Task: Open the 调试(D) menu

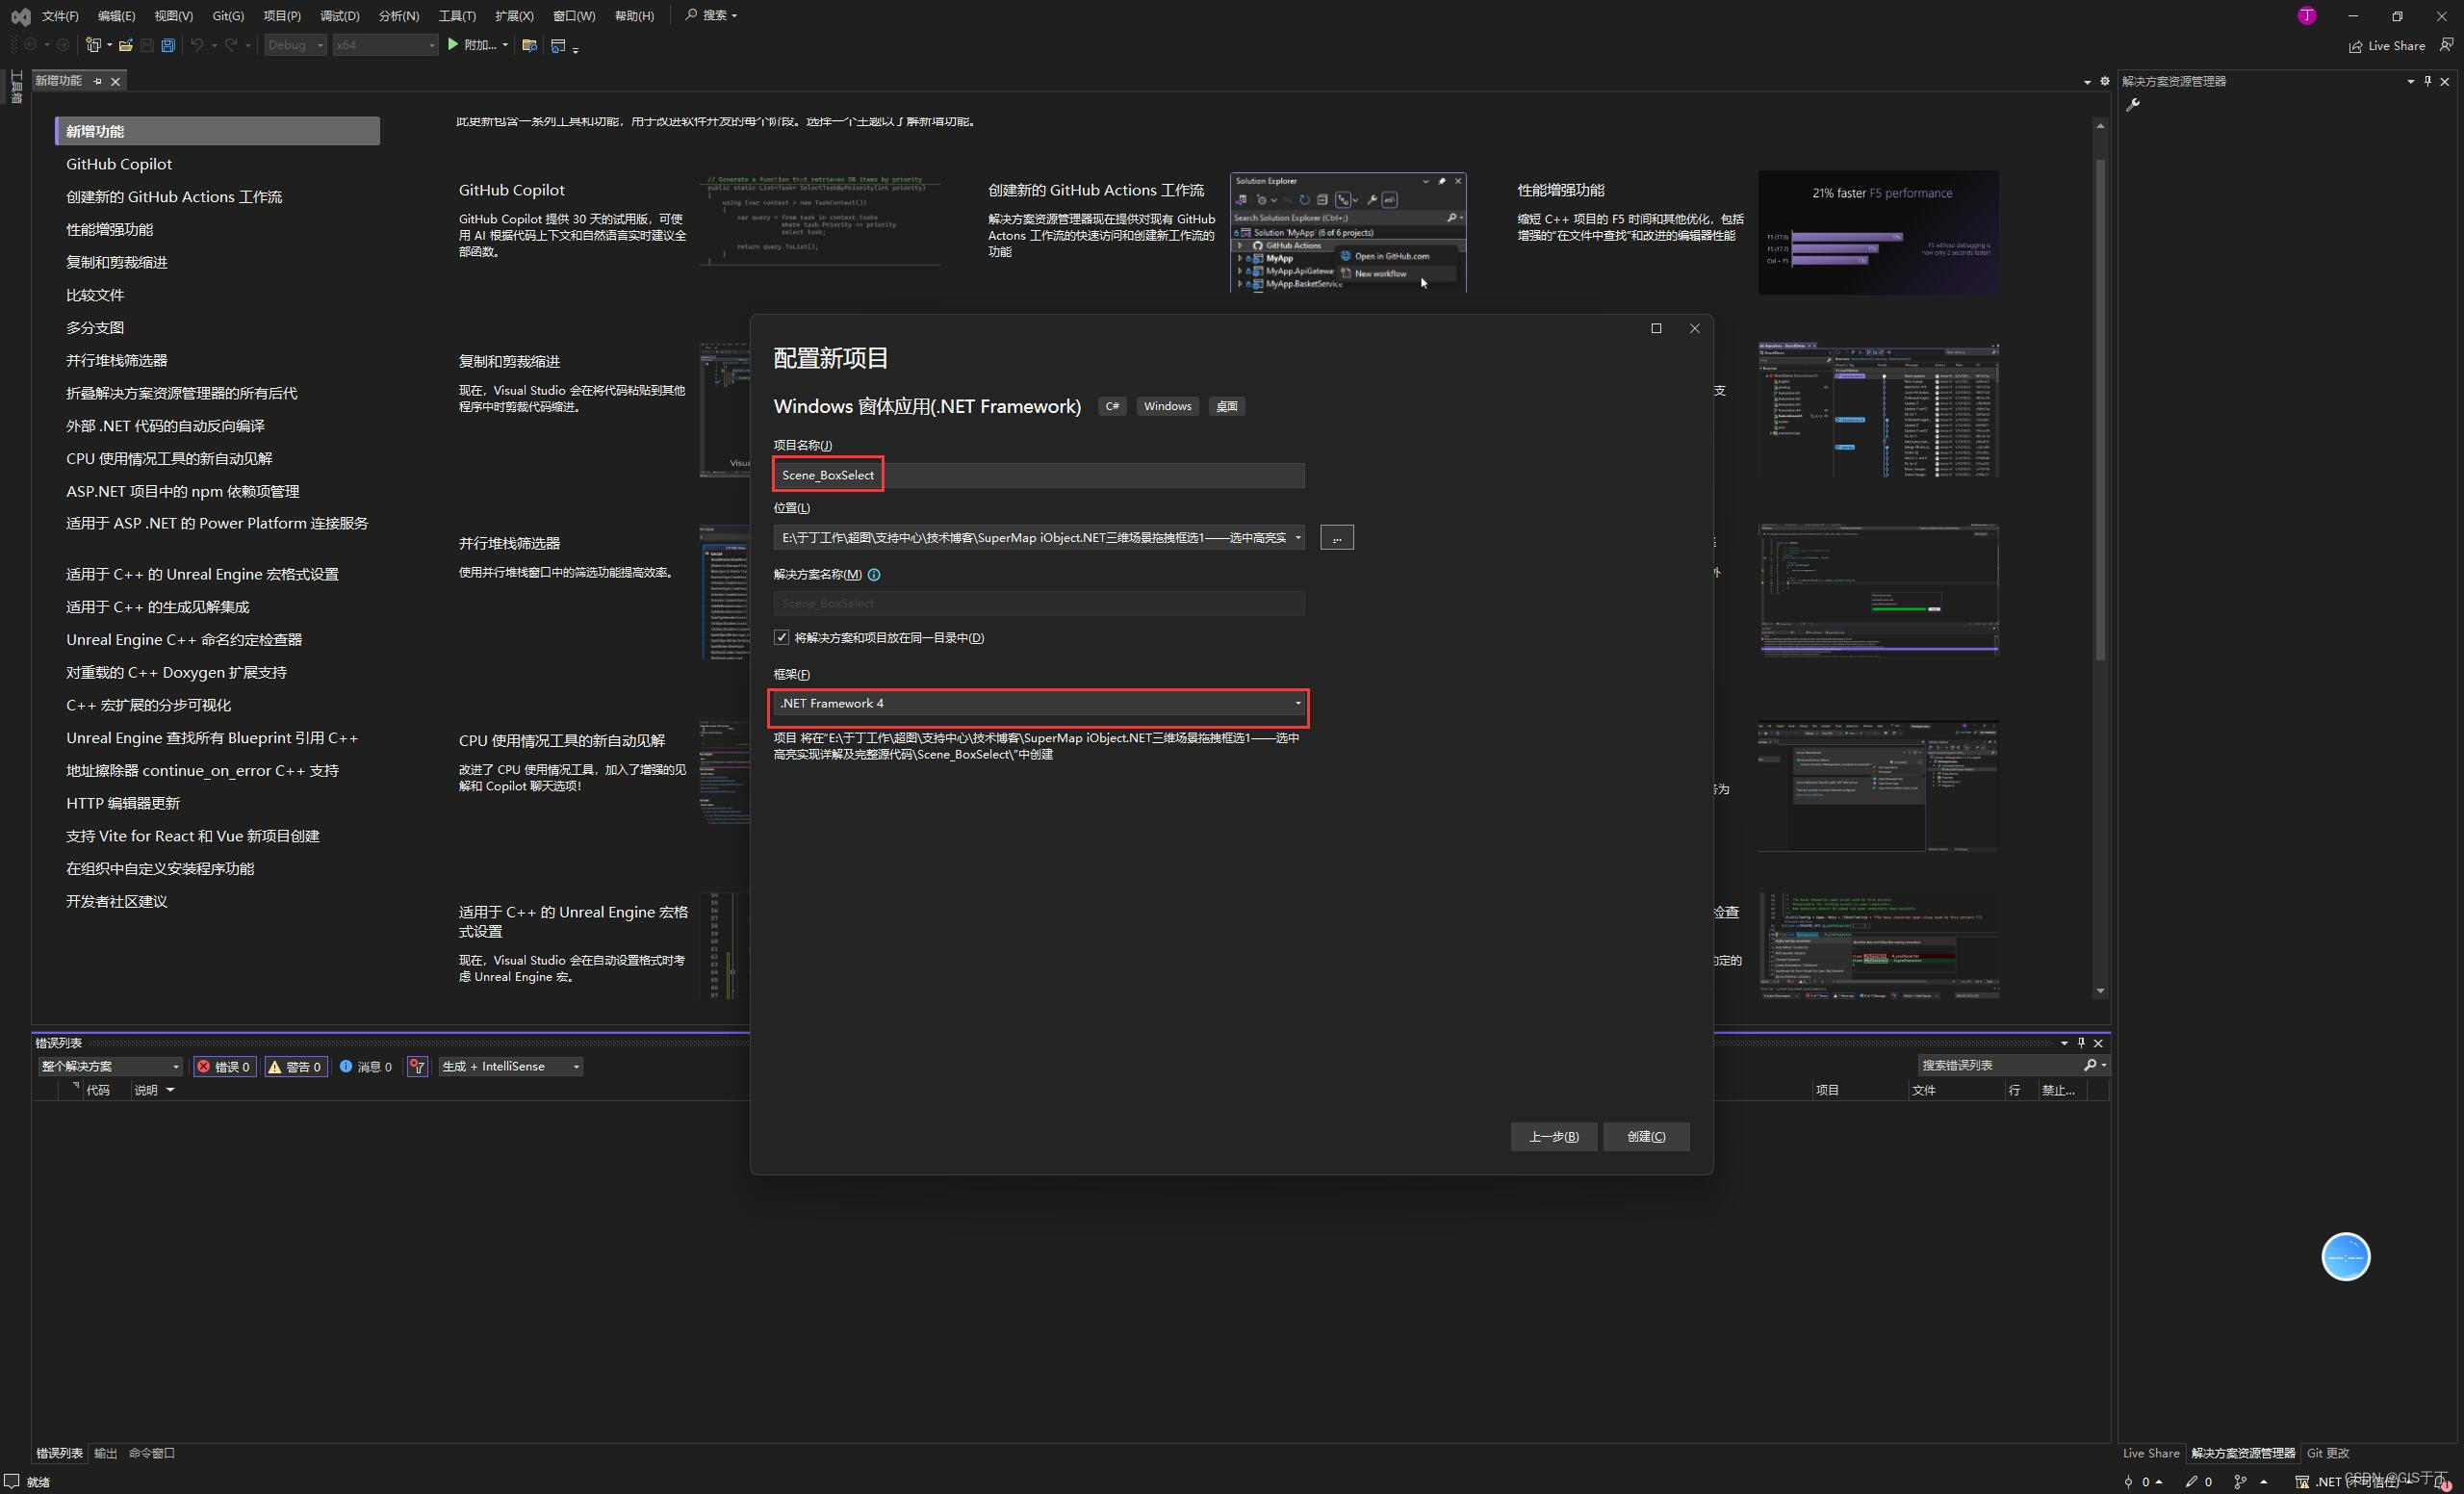Action: point(339,15)
